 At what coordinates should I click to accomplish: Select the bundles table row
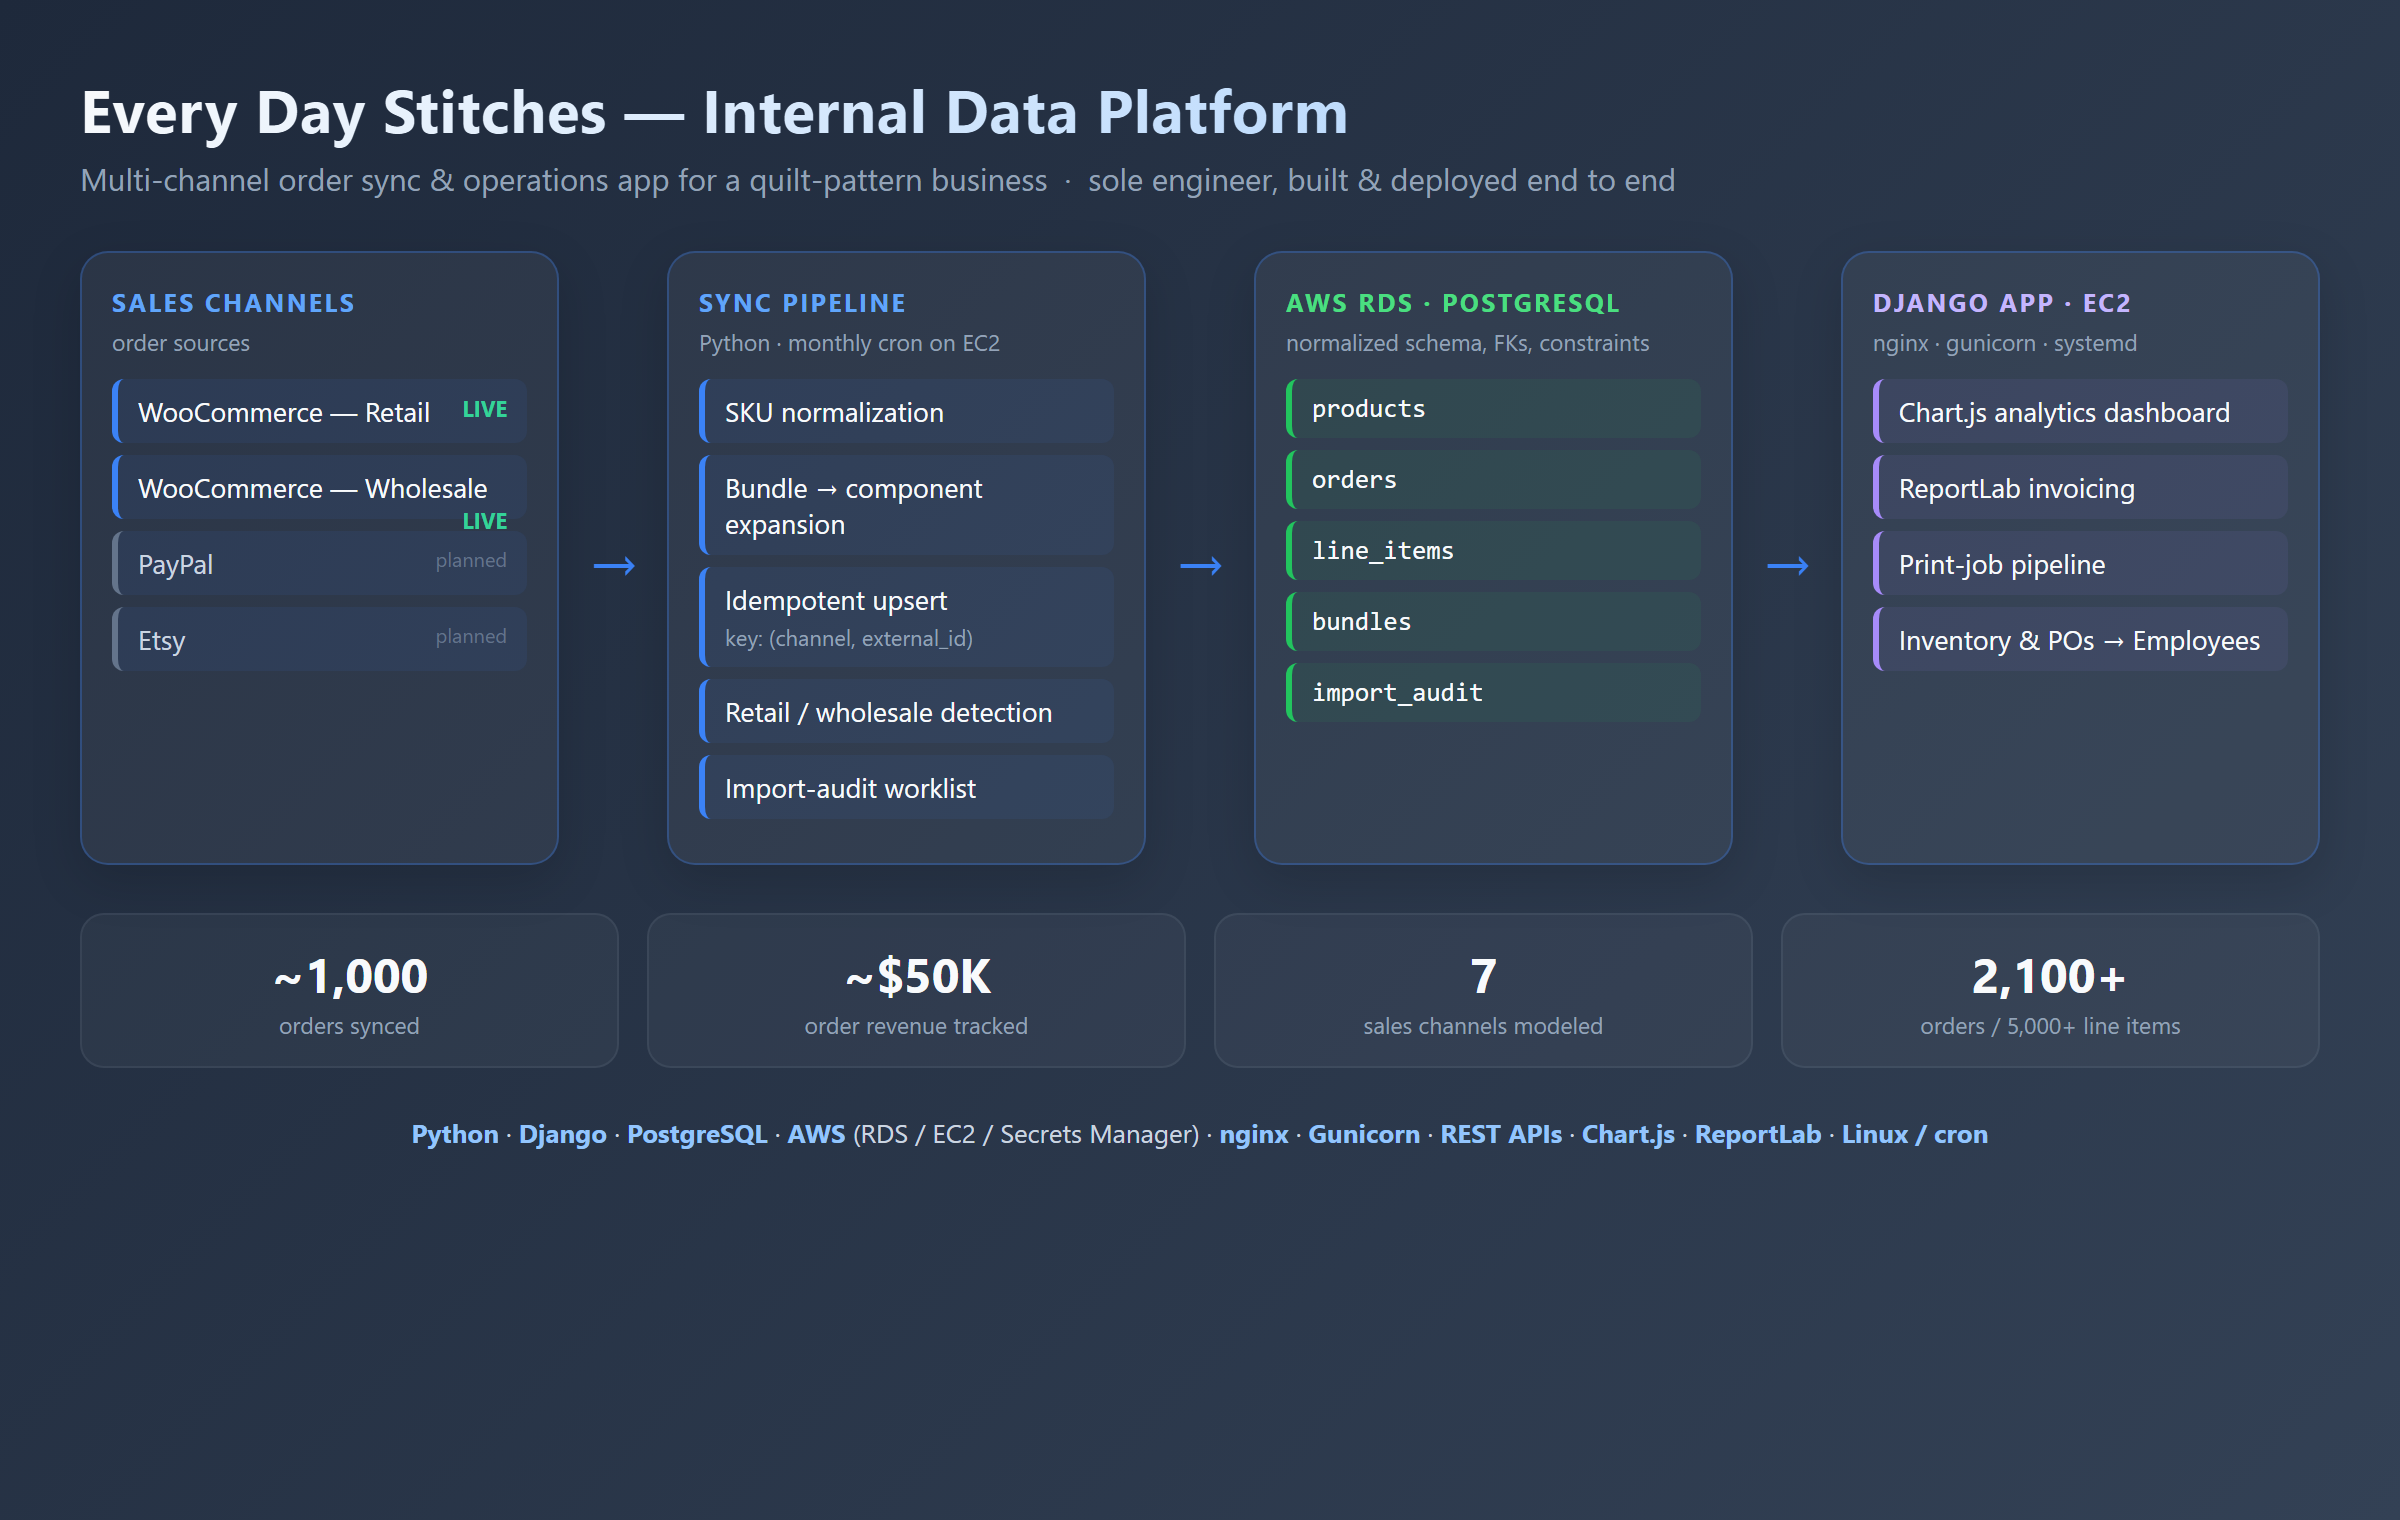1493,621
